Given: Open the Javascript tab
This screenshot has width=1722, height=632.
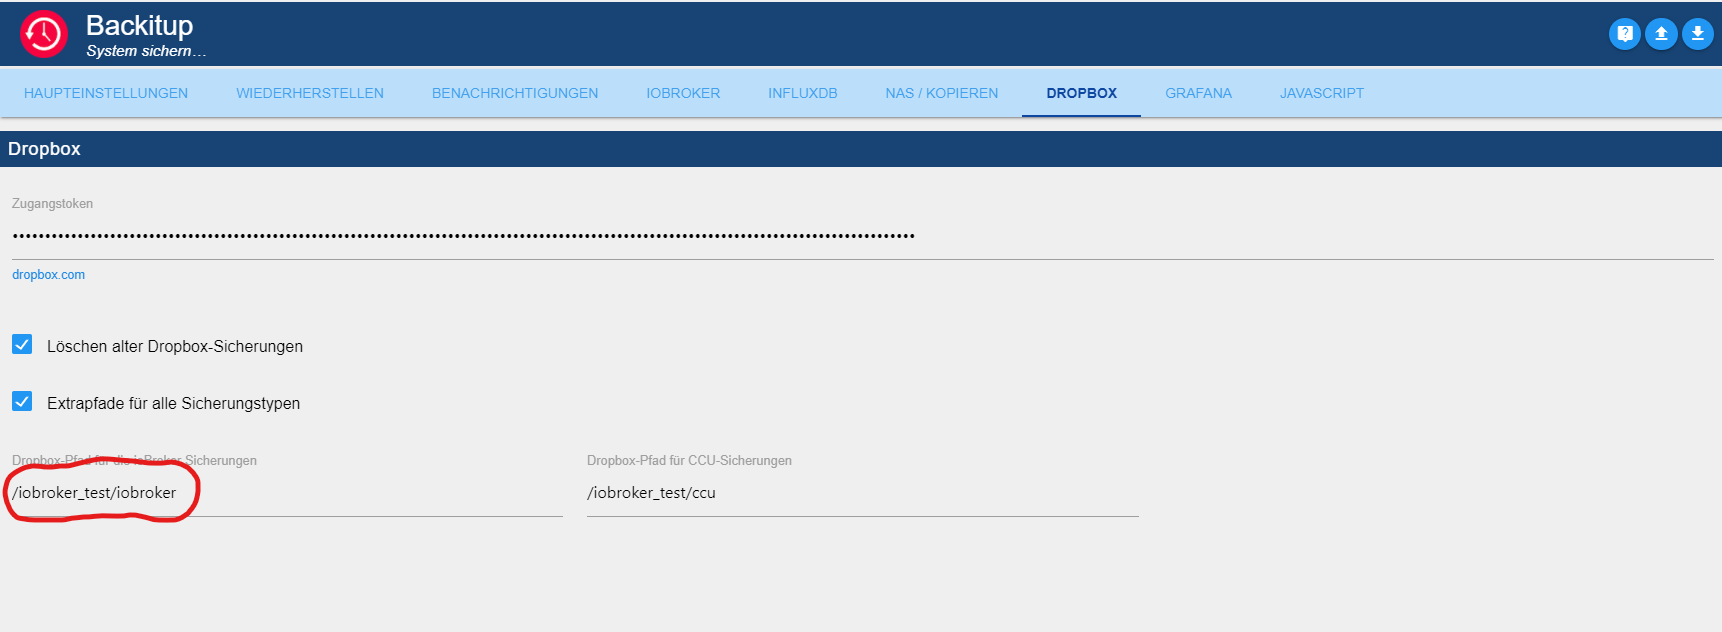Looking at the screenshot, I should [x=1322, y=93].
